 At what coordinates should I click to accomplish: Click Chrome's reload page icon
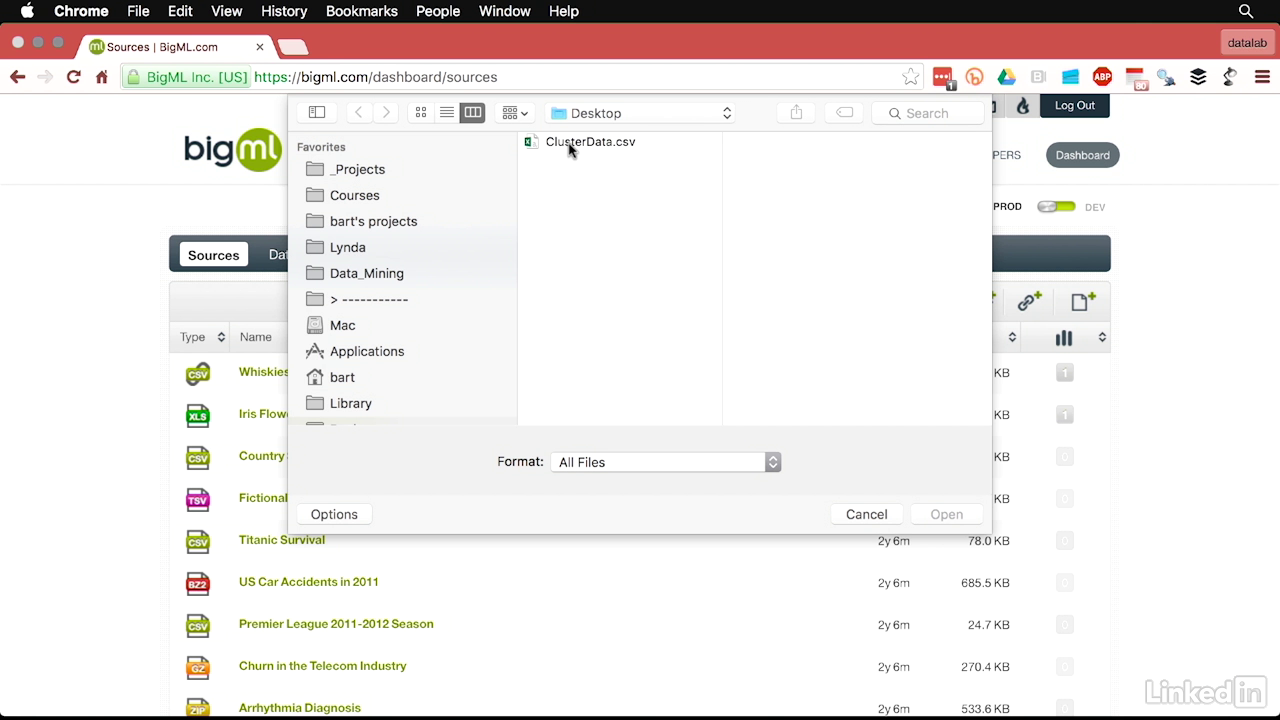click(73, 77)
